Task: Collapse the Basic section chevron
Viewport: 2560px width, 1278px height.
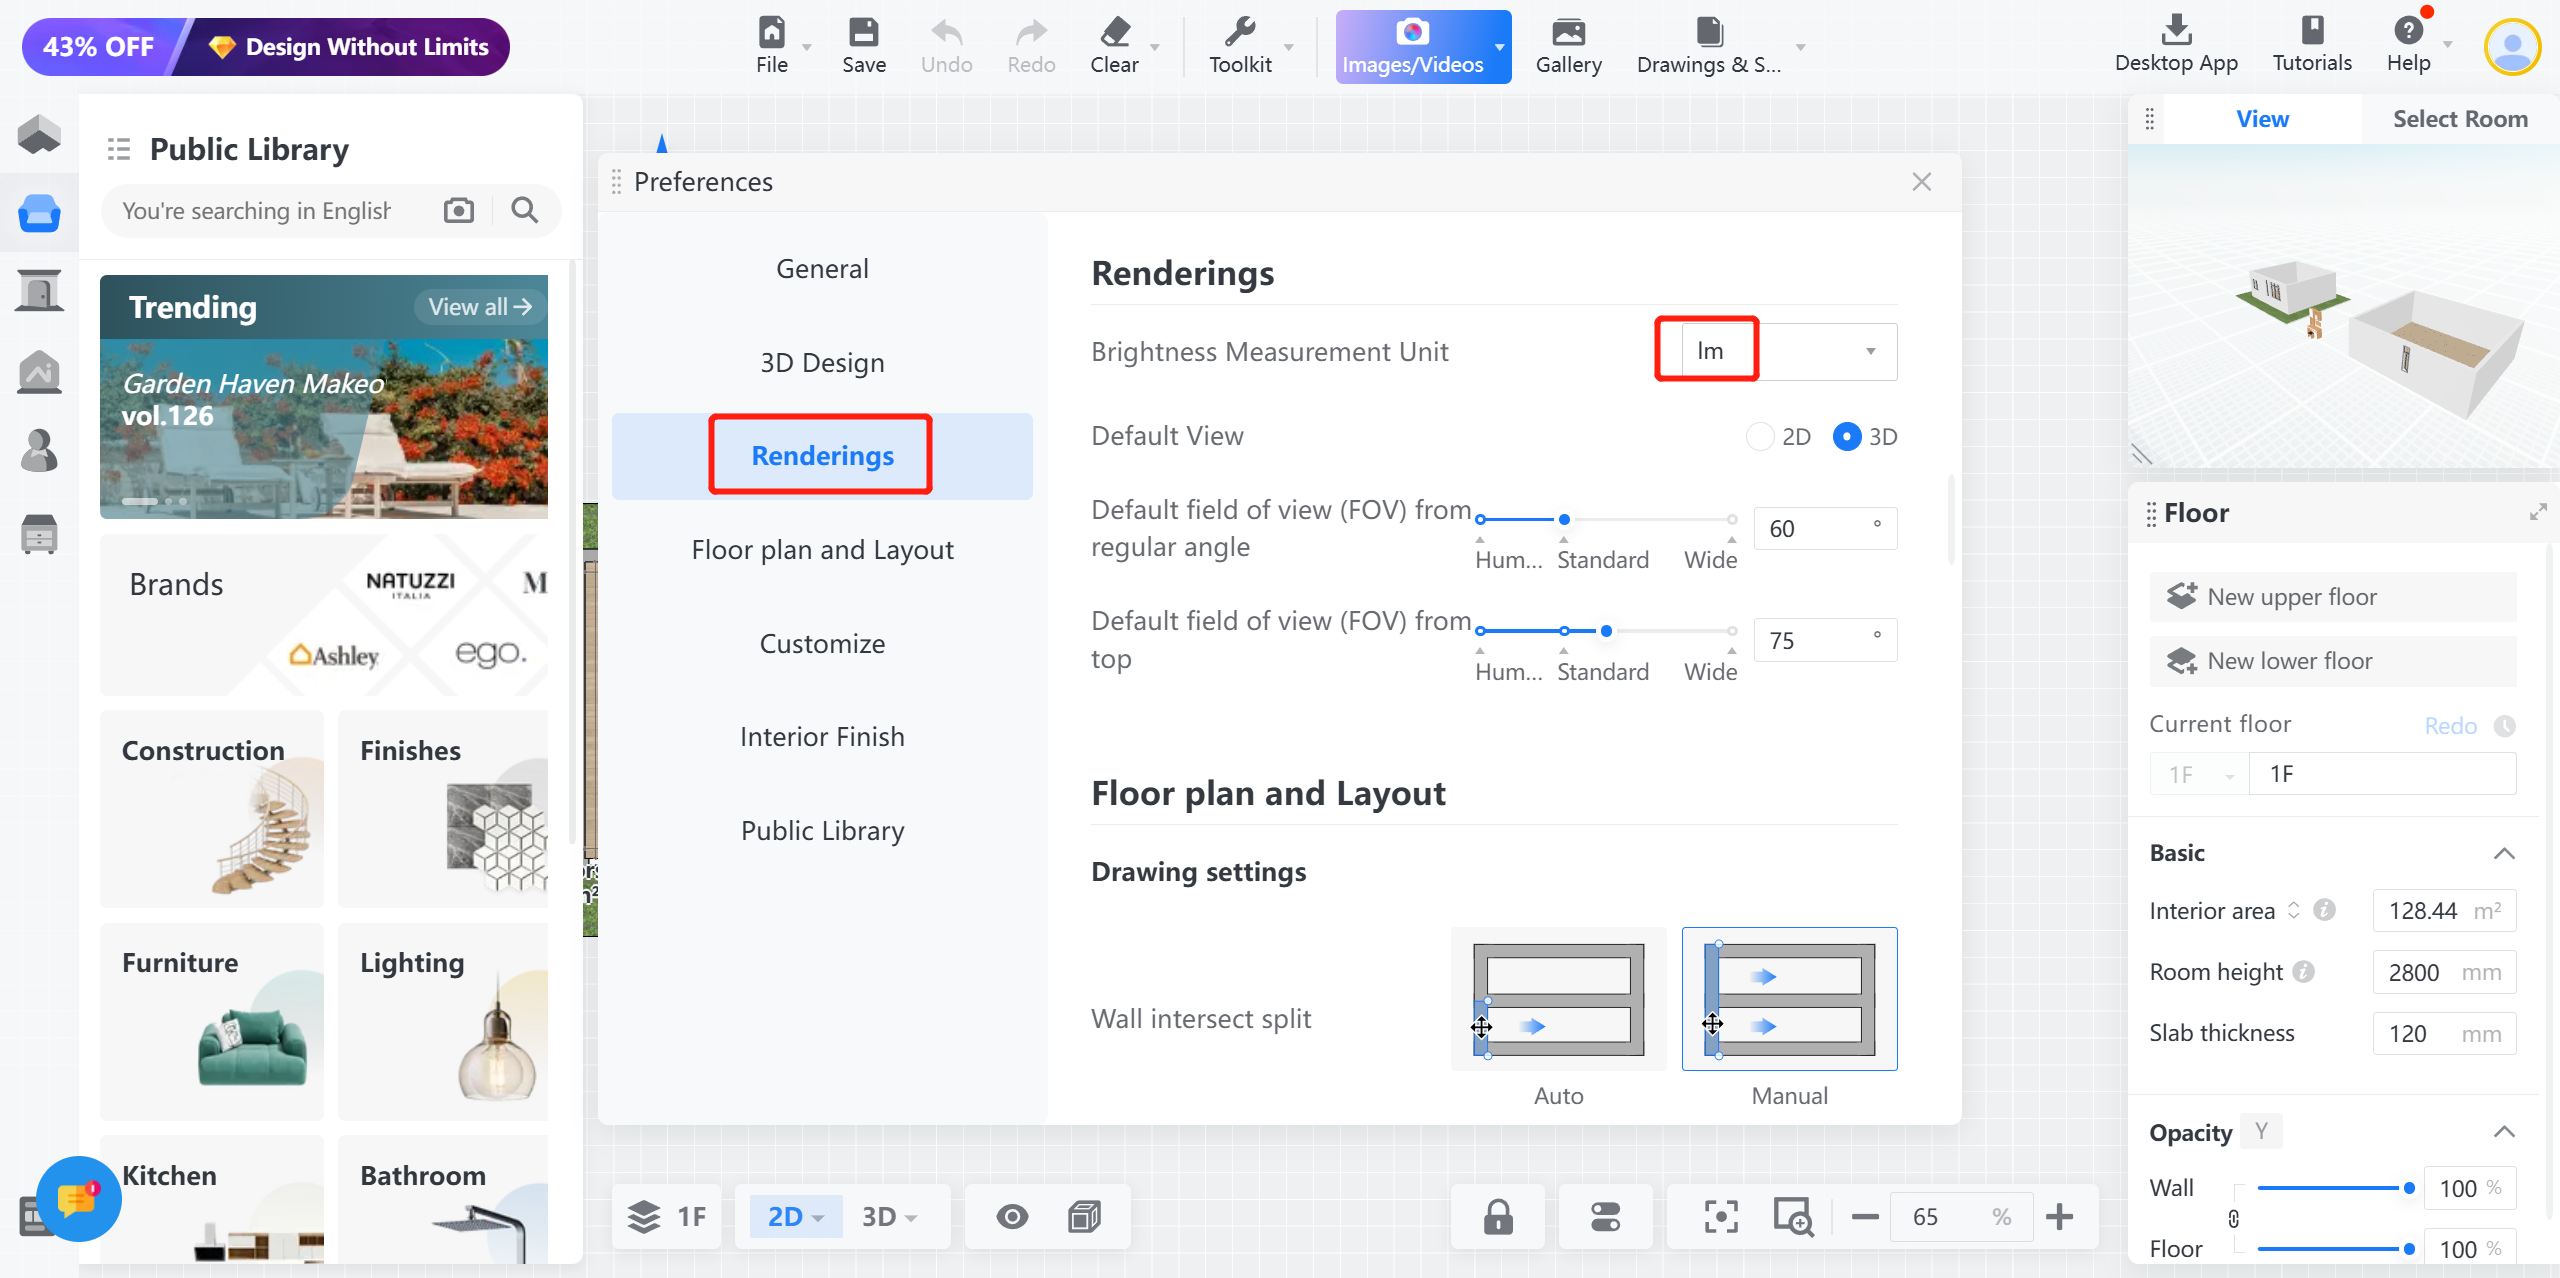Action: point(2504,853)
